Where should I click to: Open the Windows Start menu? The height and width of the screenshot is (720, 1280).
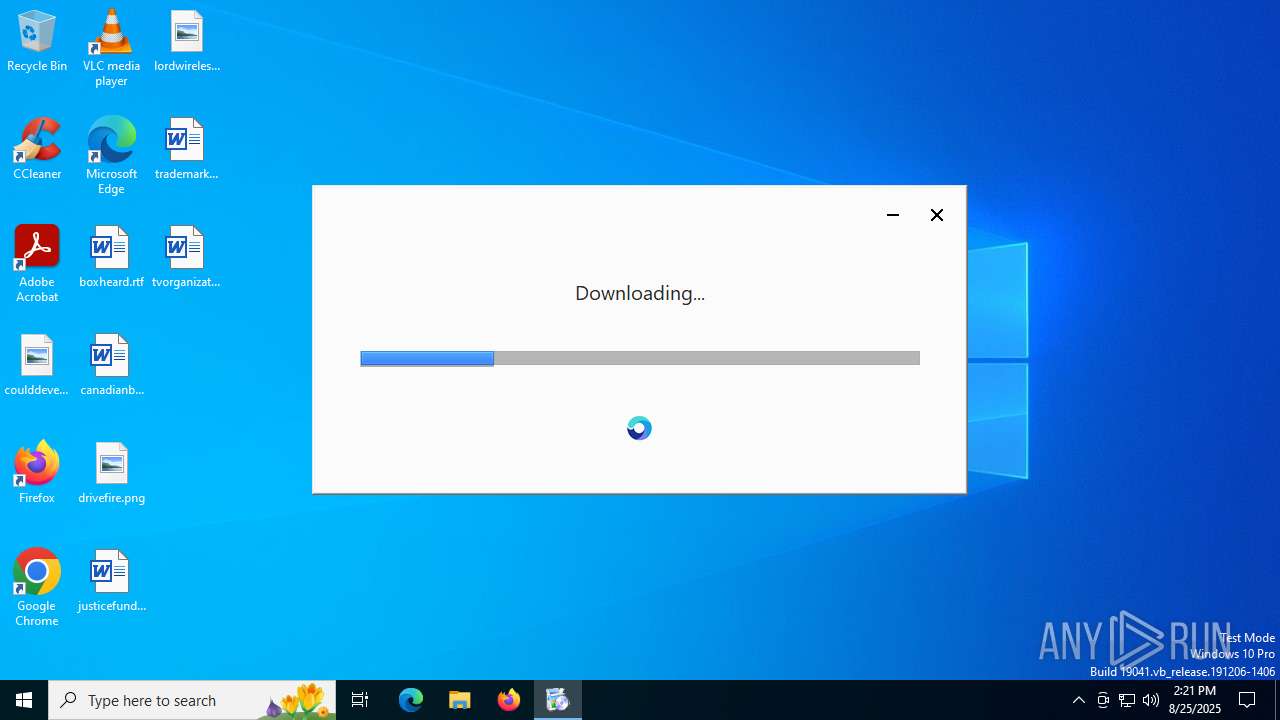coord(24,700)
